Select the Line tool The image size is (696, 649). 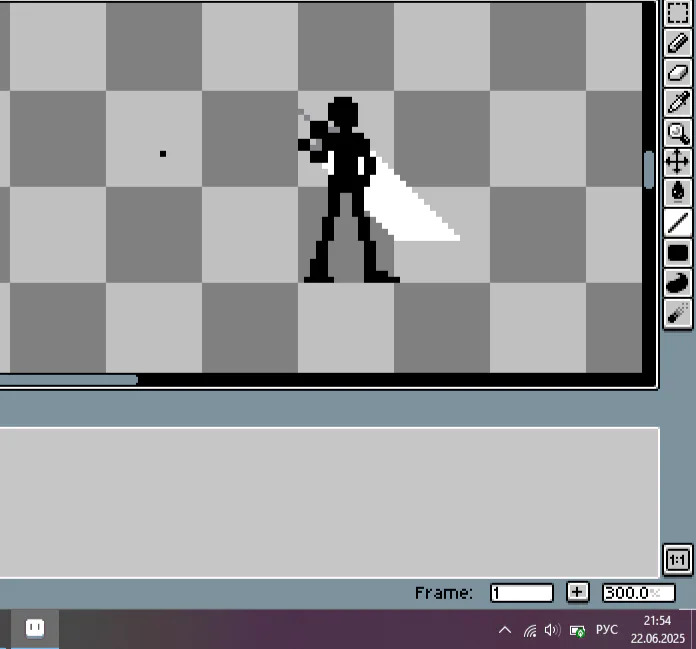(678, 222)
